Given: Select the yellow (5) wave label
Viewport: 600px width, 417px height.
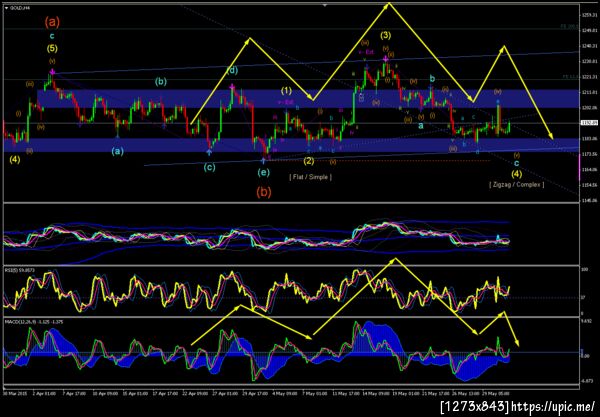Looking at the screenshot, I should coord(52,49).
